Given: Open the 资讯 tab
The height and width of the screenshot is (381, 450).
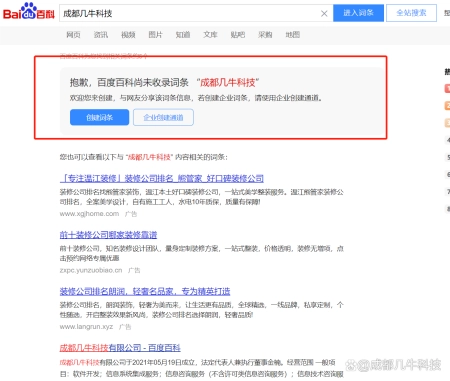Looking at the screenshot, I should coord(101,35).
